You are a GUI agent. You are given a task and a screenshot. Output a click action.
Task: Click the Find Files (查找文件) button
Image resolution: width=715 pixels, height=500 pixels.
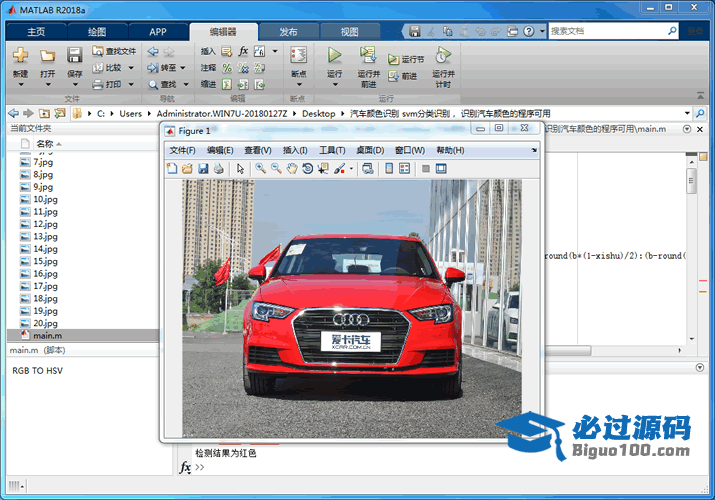(x=114, y=51)
